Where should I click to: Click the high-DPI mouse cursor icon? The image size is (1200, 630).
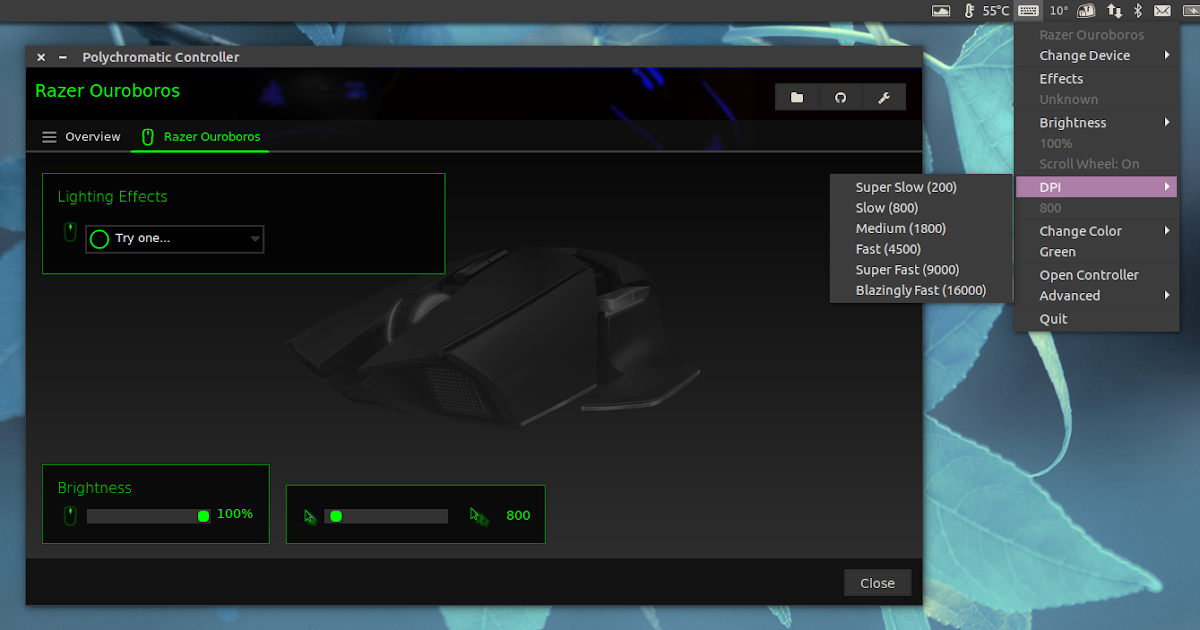(x=477, y=515)
